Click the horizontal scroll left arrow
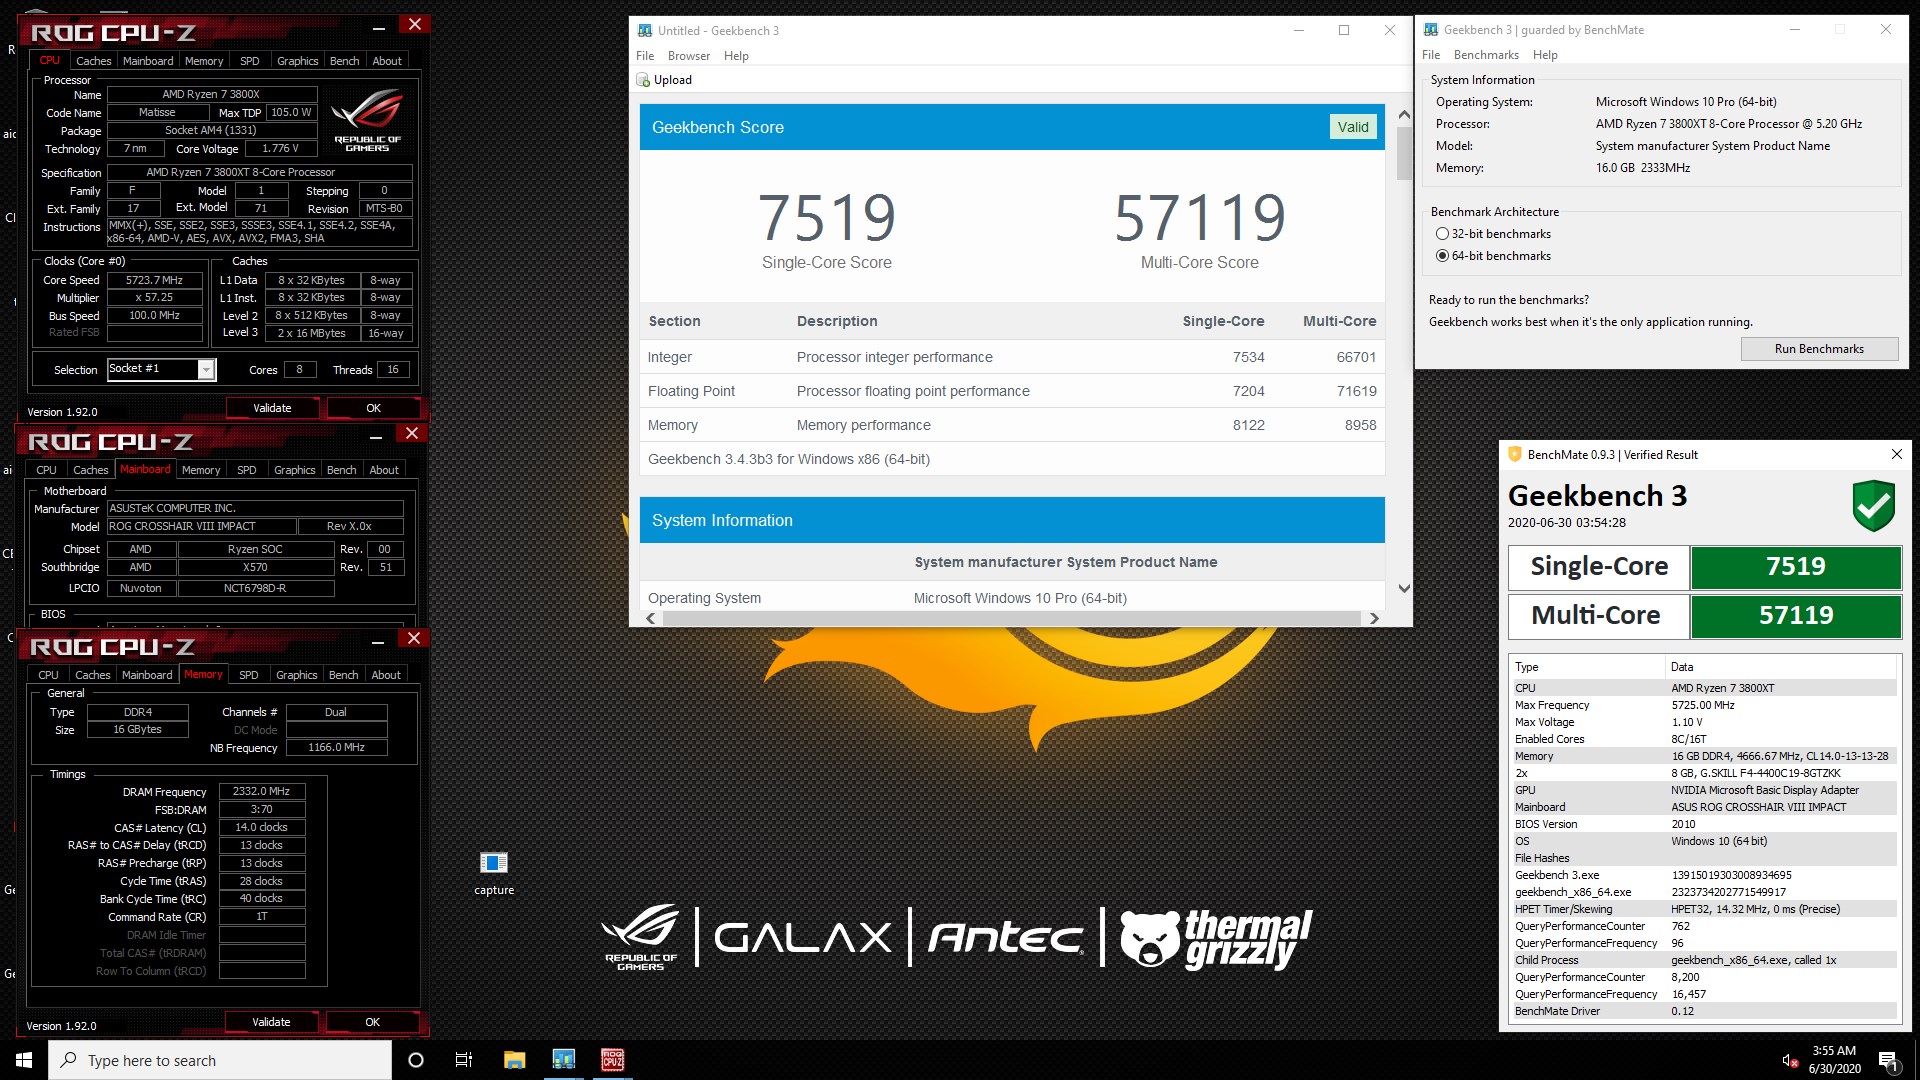Image resolution: width=1920 pixels, height=1080 pixels. coord(651,618)
